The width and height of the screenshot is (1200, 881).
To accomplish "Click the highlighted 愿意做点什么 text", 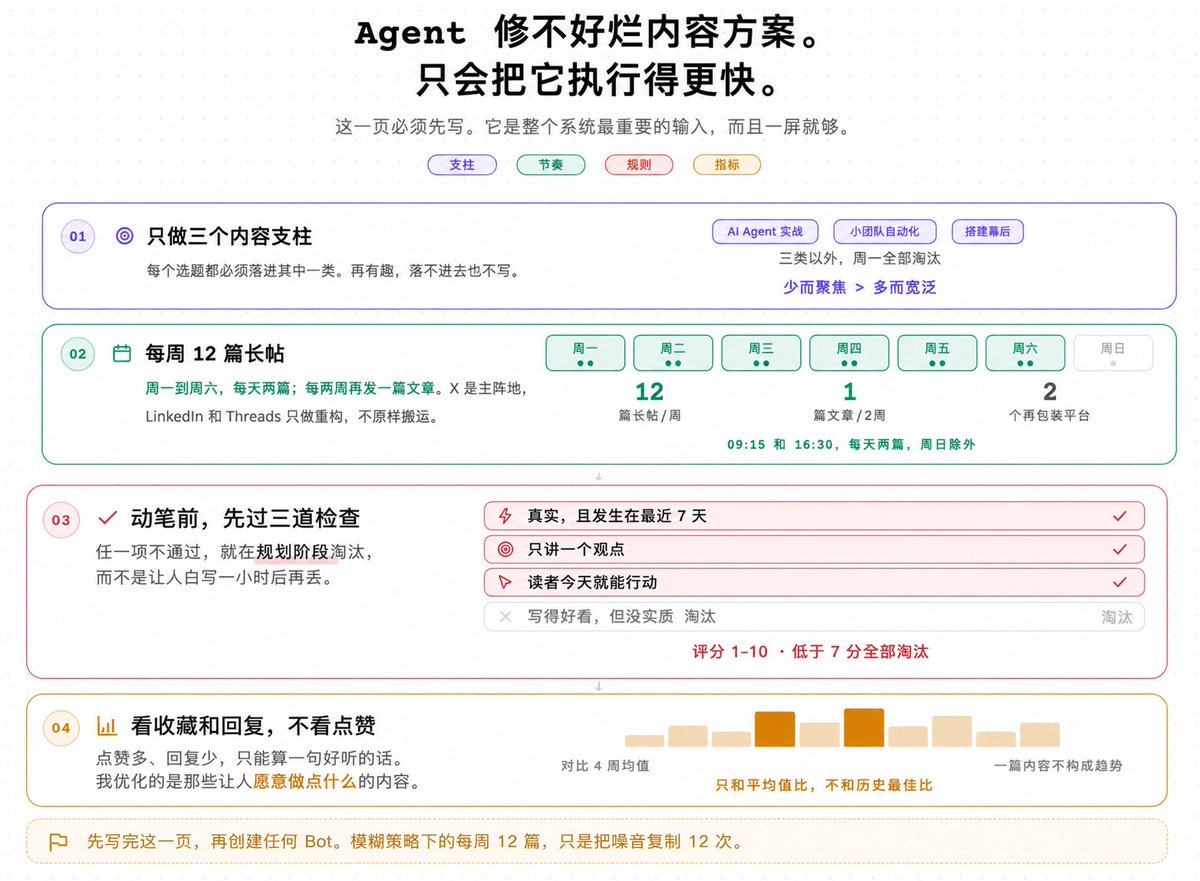I will coord(304,781).
